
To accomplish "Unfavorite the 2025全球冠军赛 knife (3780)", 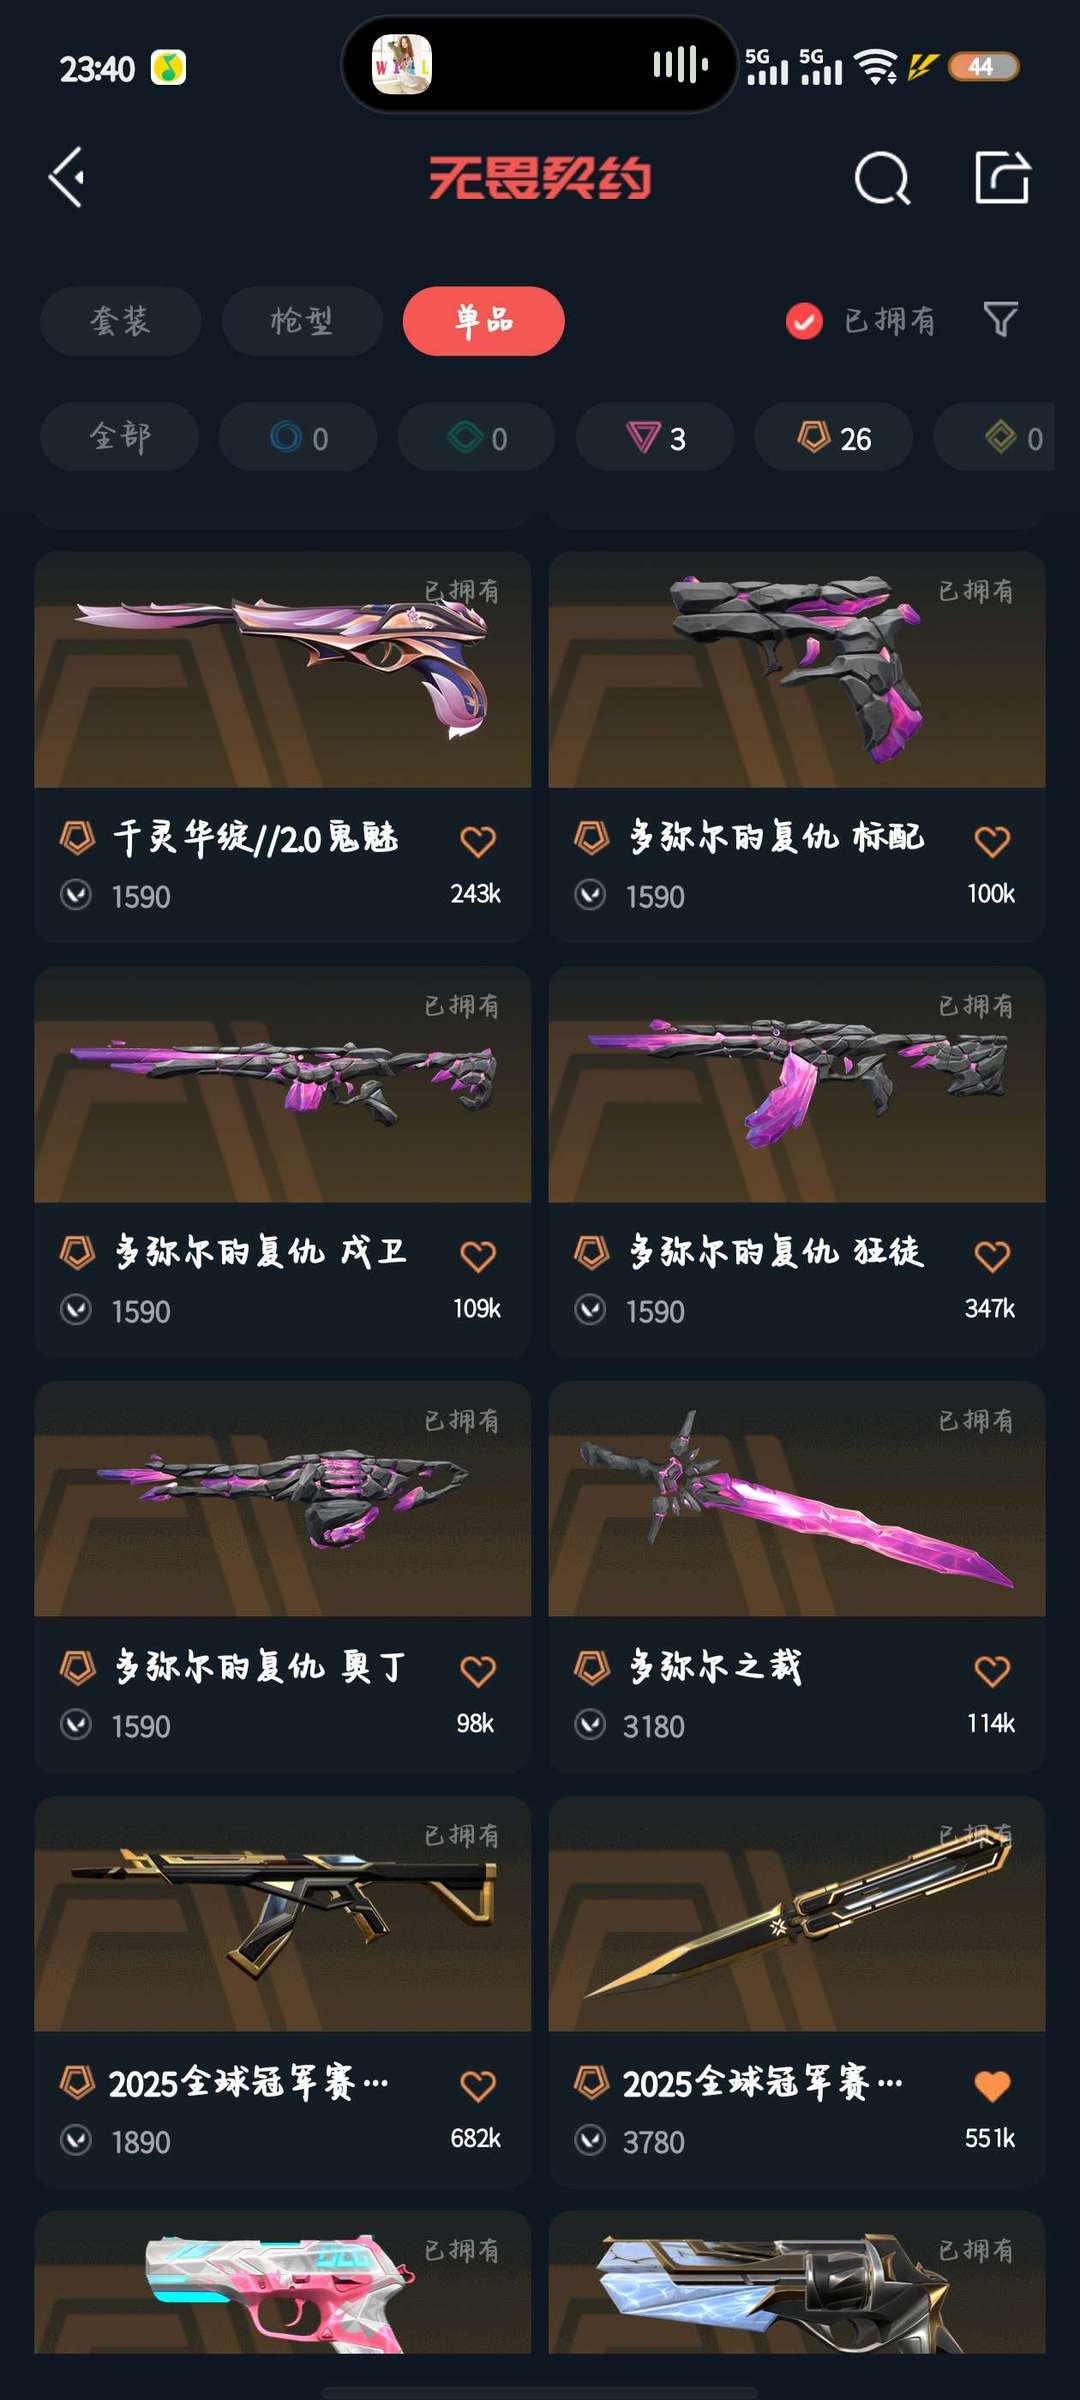I will point(992,2086).
